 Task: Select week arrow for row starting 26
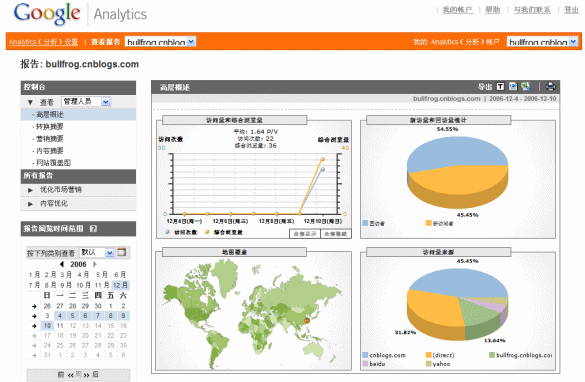coord(34,306)
